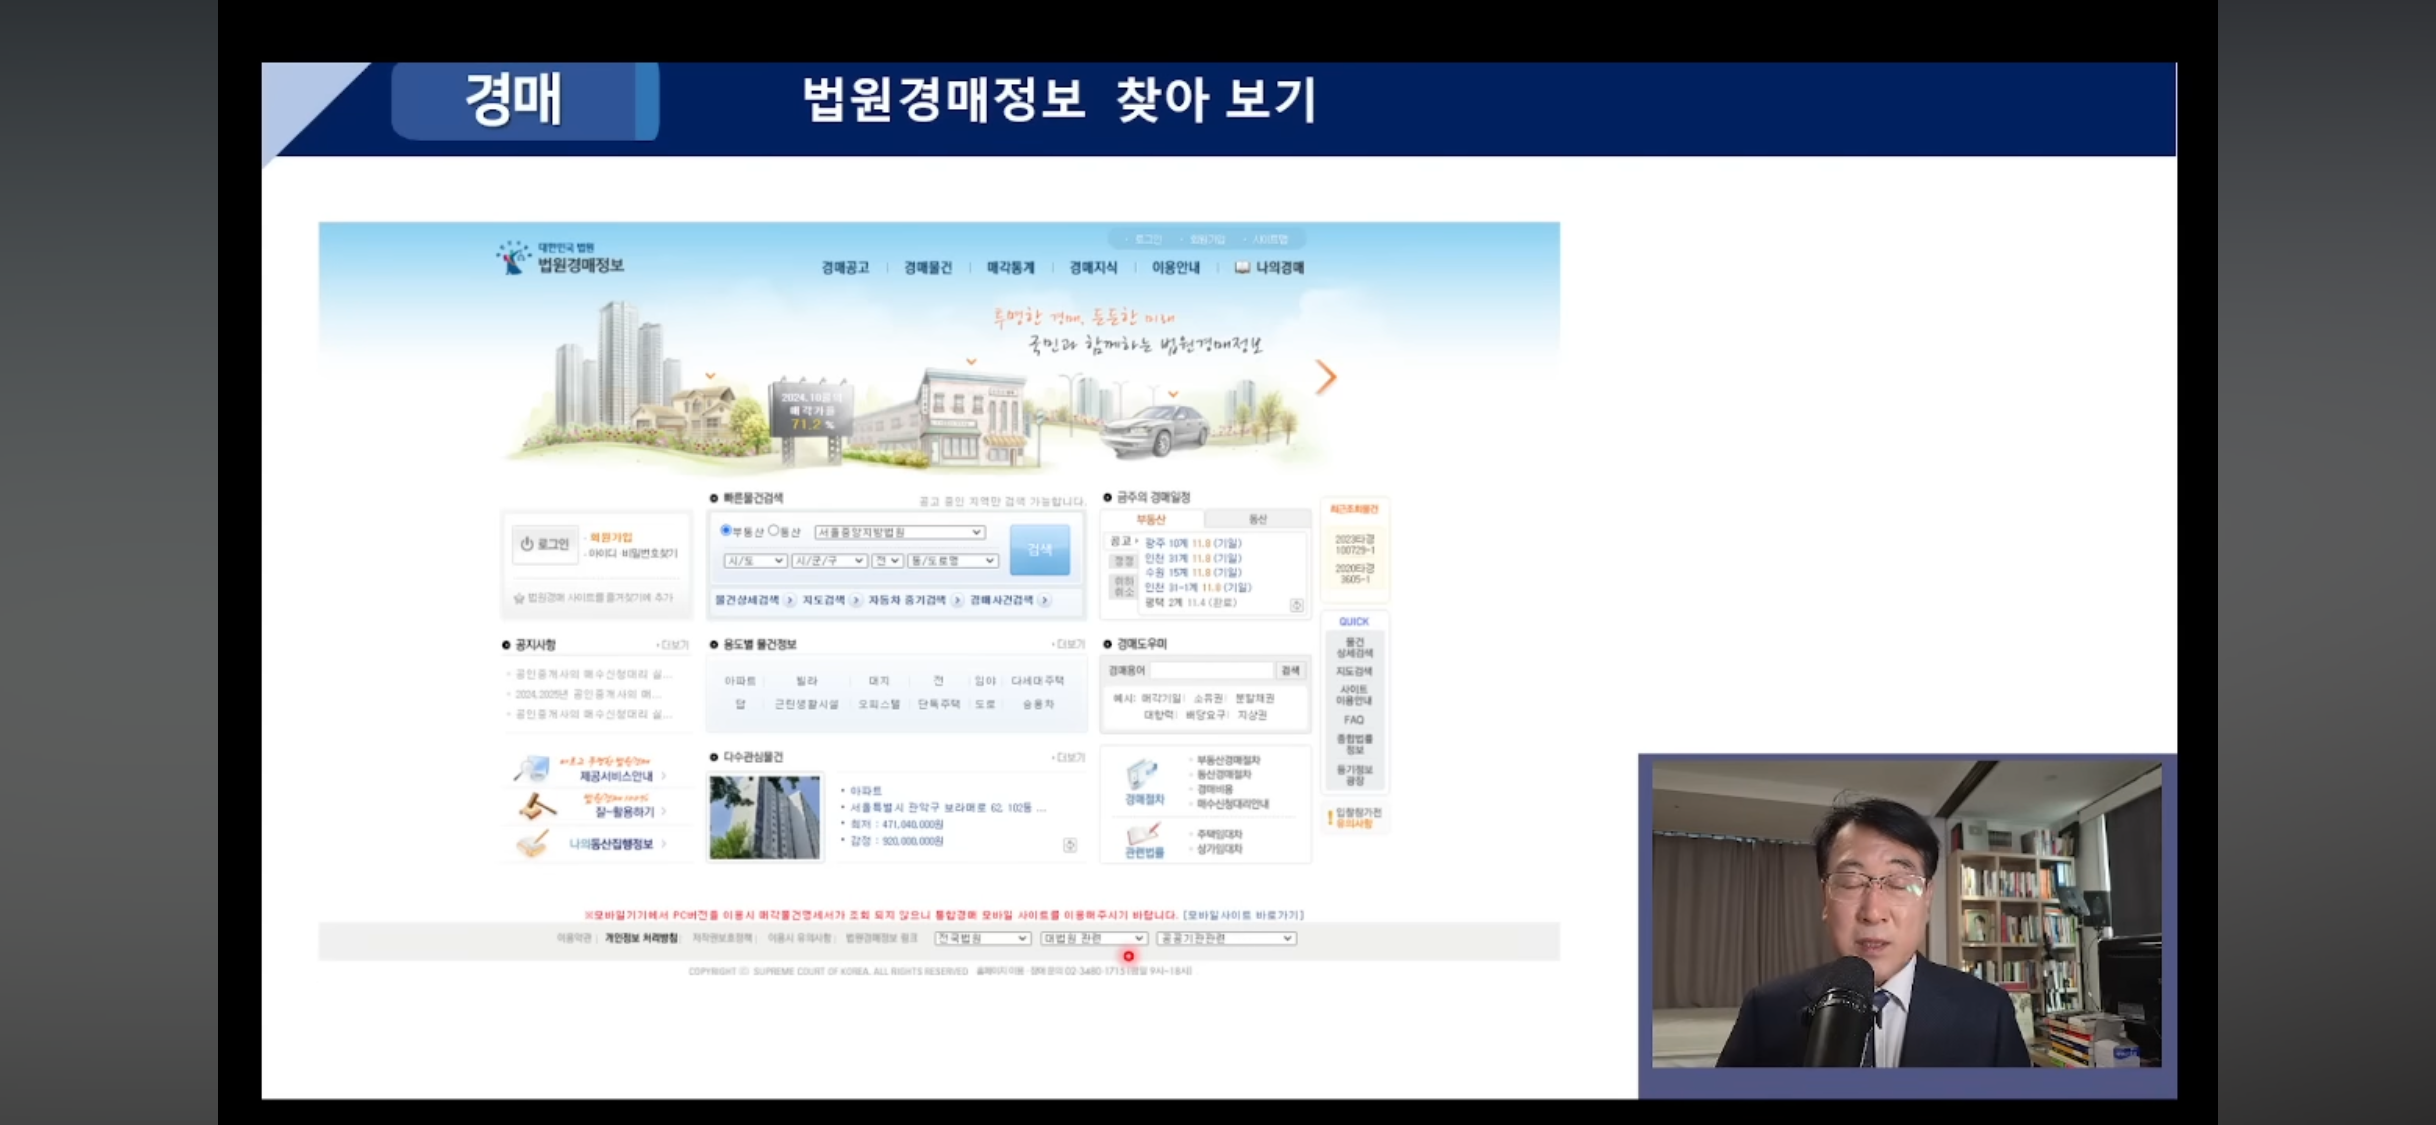This screenshot has height=1125, width=2436.
Task: Click the arrow icon next to 자동차 중기검색
Action: click(957, 600)
